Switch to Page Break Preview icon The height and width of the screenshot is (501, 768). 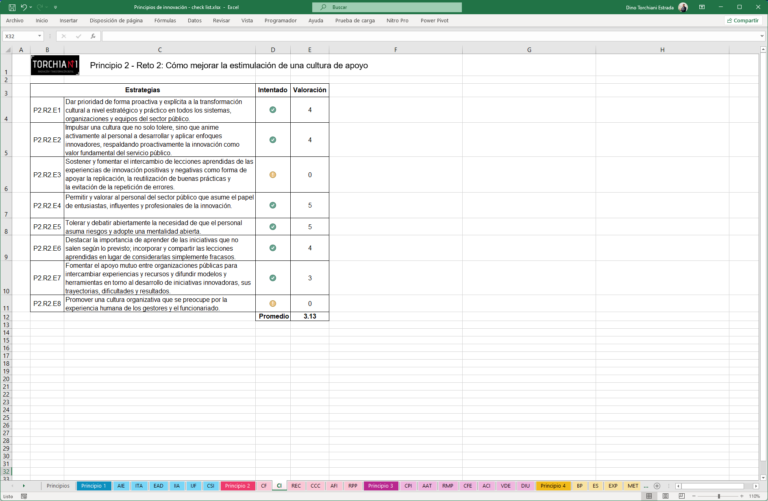[681, 496]
